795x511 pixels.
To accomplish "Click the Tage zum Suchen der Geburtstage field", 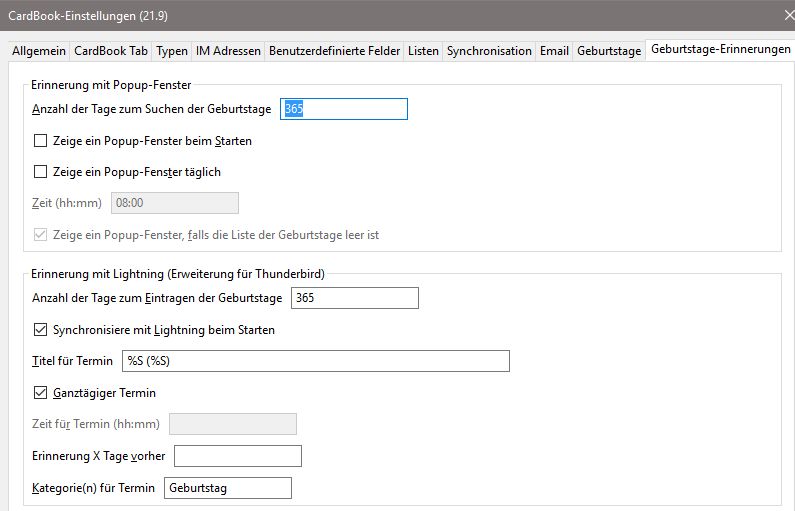I will (344, 109).
